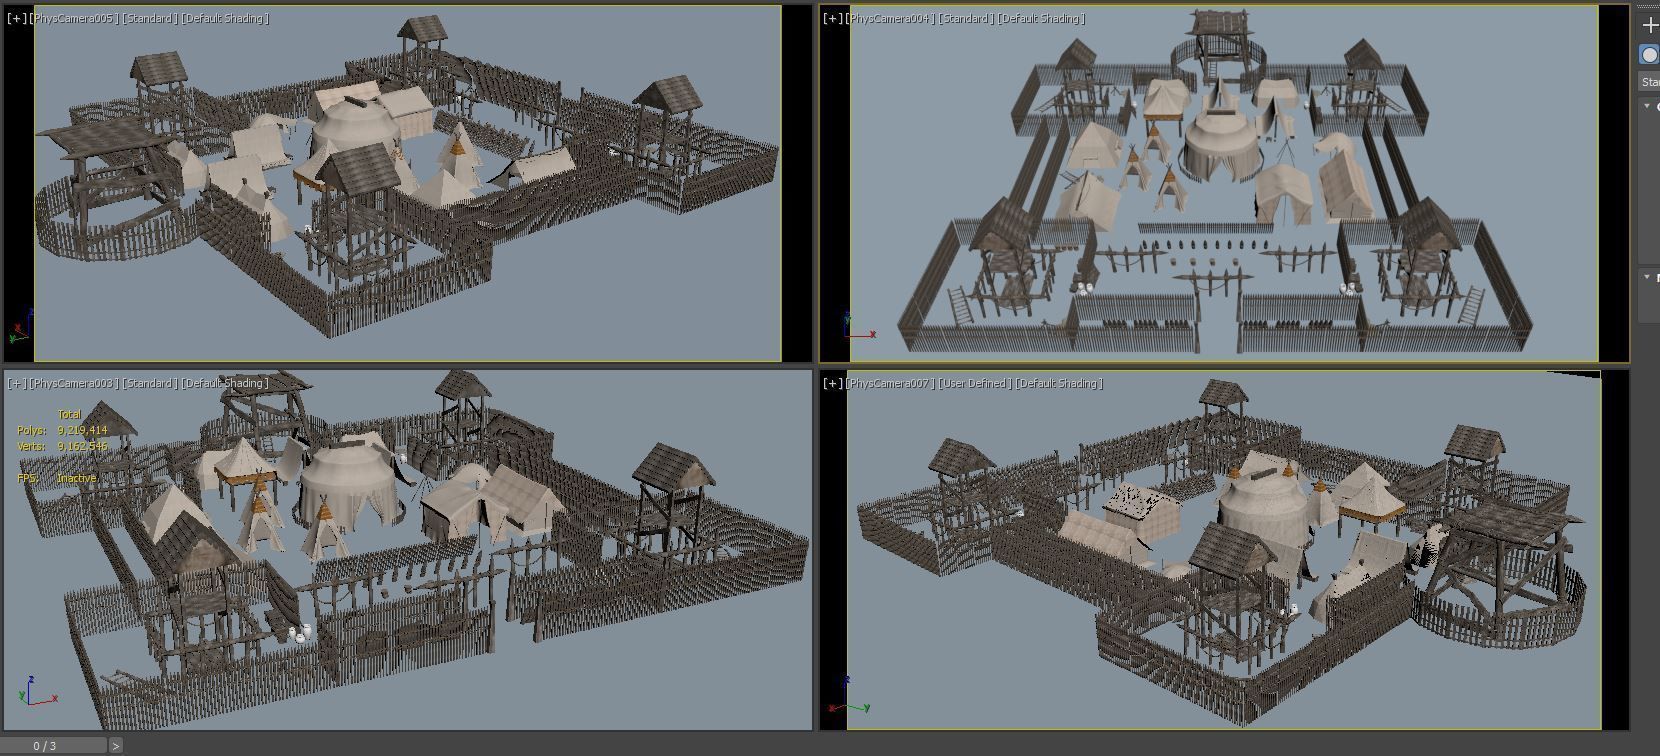Collapse the lower command panel rollout arrow
1660x756 pixels.
(1647, 277)
